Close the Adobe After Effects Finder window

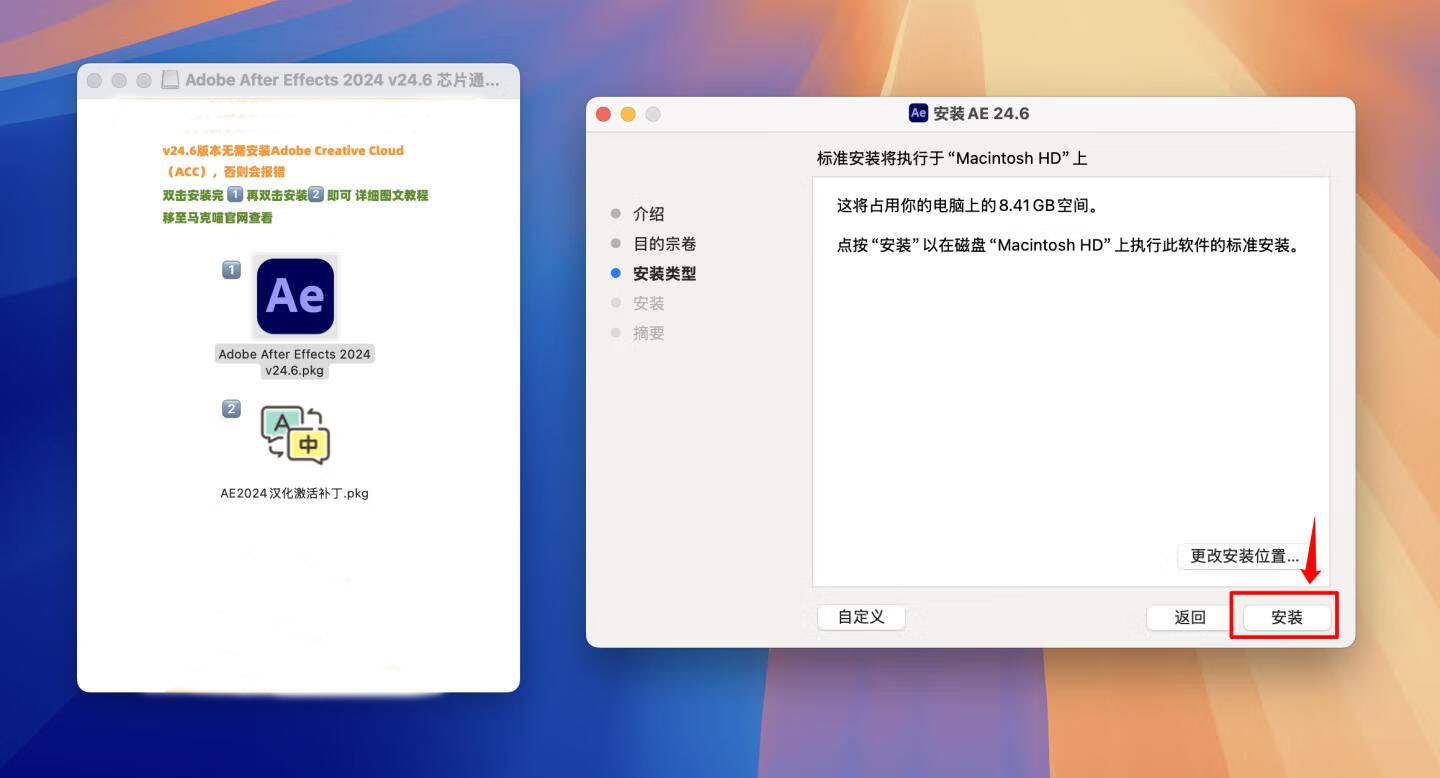(x=95, y=80)
